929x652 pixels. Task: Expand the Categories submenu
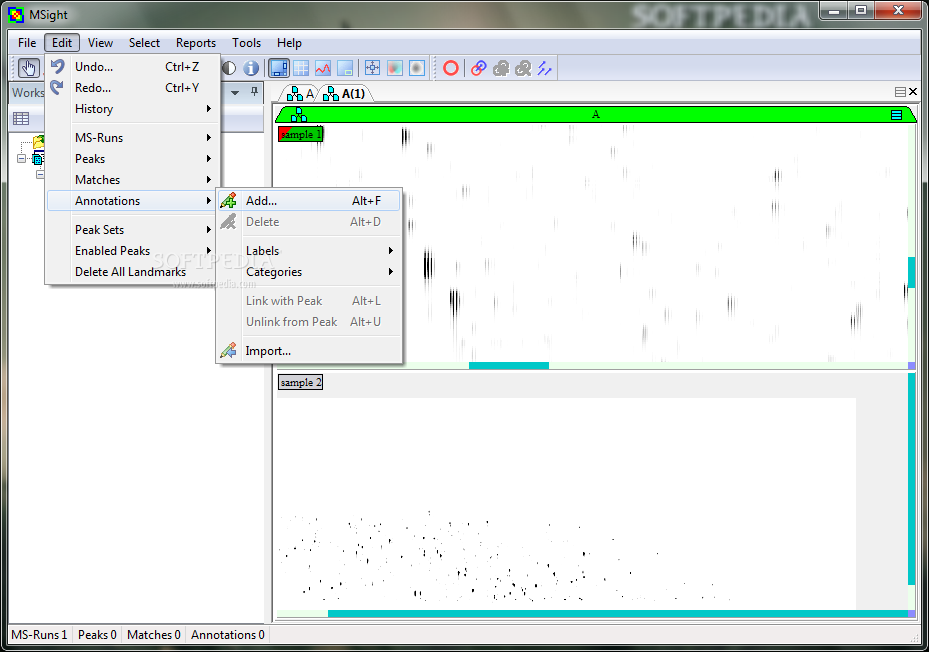tap(309, 271)
